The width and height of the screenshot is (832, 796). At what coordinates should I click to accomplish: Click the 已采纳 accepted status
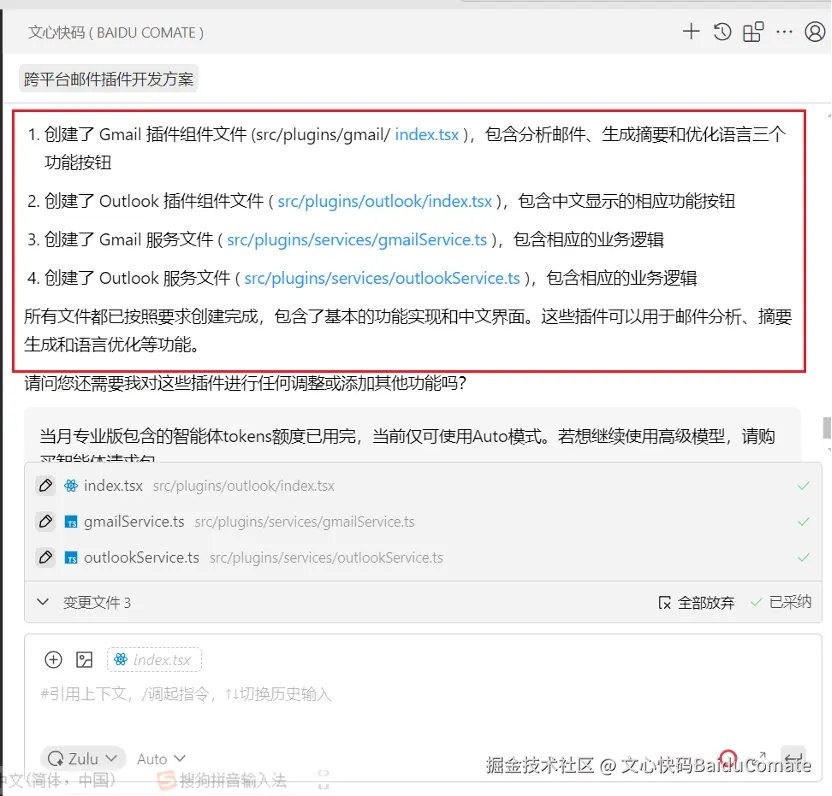(x=781, y=602)
